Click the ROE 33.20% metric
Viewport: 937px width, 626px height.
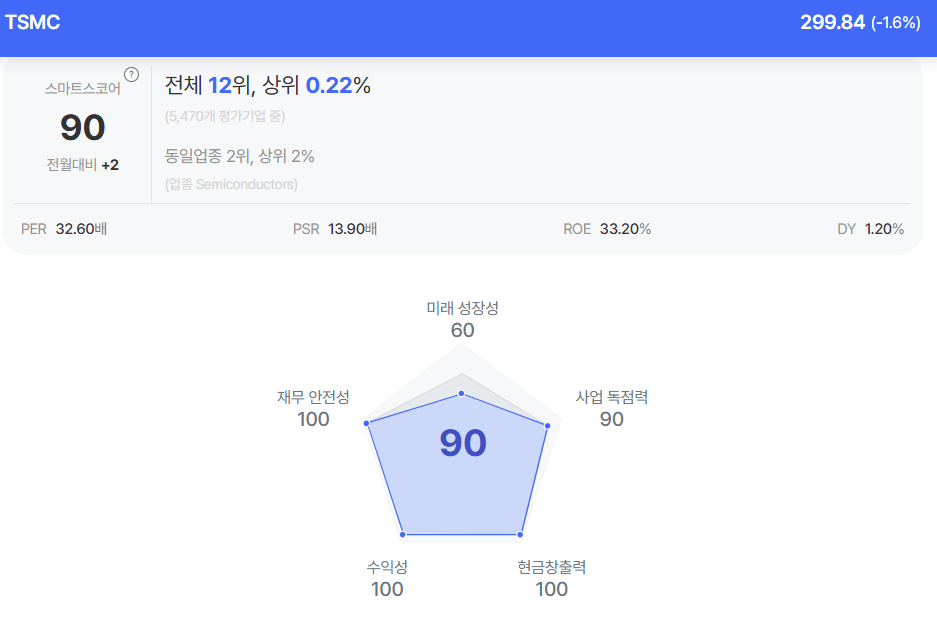(607, 229)
